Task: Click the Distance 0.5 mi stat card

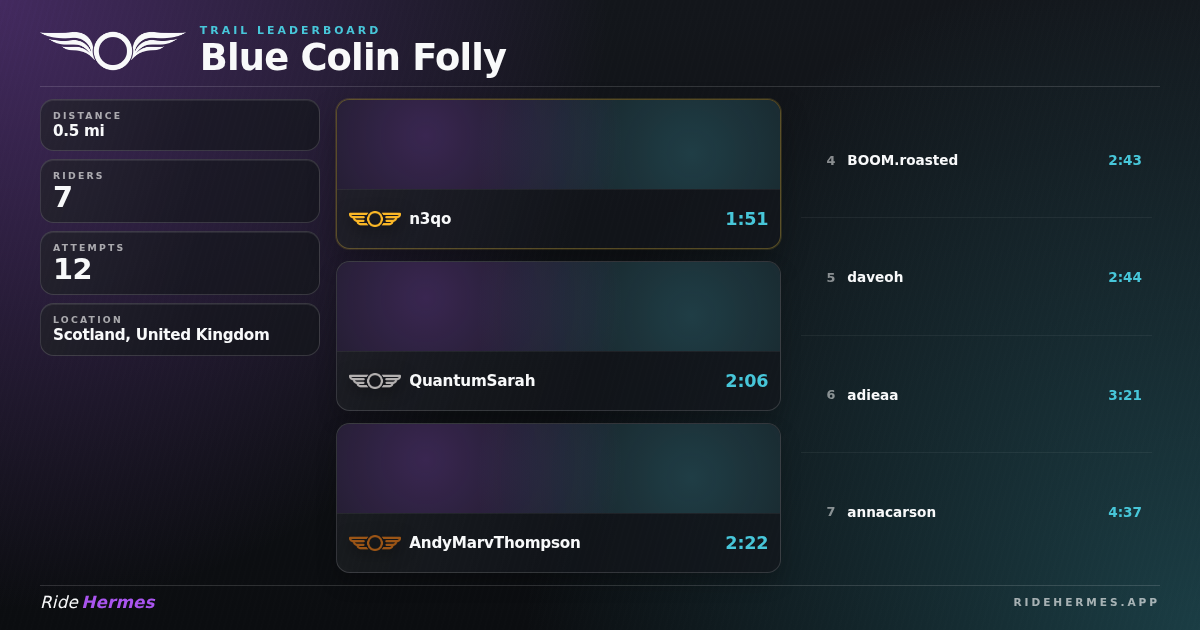Action: pos(180,125)
